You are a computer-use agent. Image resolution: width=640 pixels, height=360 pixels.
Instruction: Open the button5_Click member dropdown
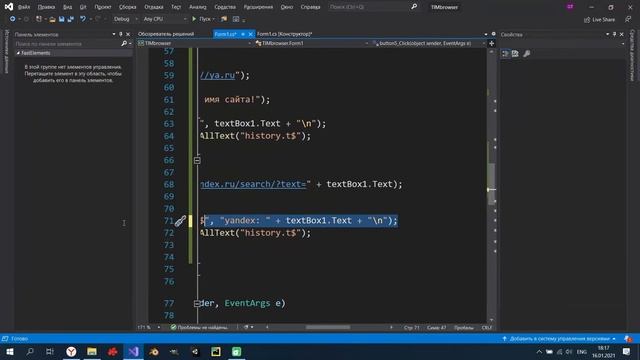(429, 43)
